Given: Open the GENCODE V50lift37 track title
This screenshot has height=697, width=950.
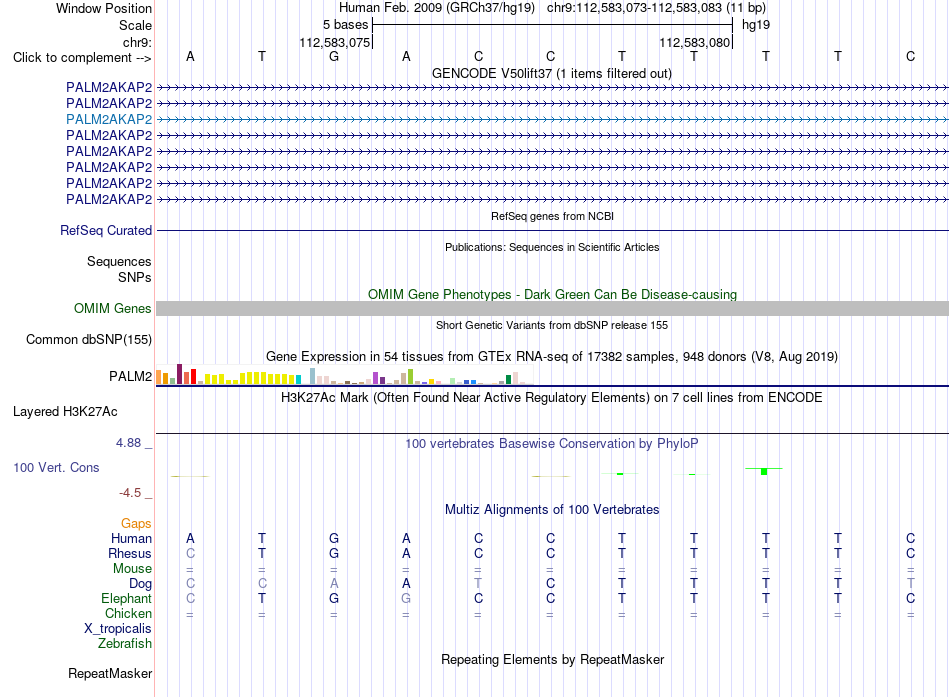Looking at the screenshot, I should click(x=551, y=73).
